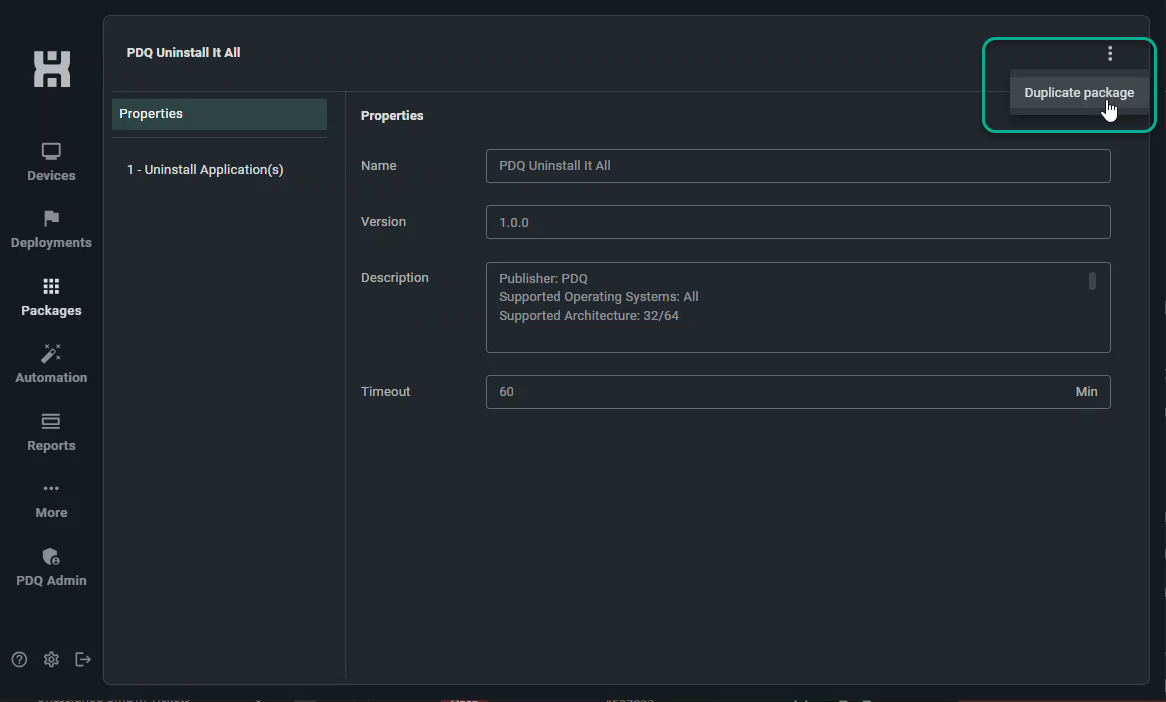Click the PDQ logo at the top
The width and height of the screenshot is (1166, 702).
[x=50, y=69]
